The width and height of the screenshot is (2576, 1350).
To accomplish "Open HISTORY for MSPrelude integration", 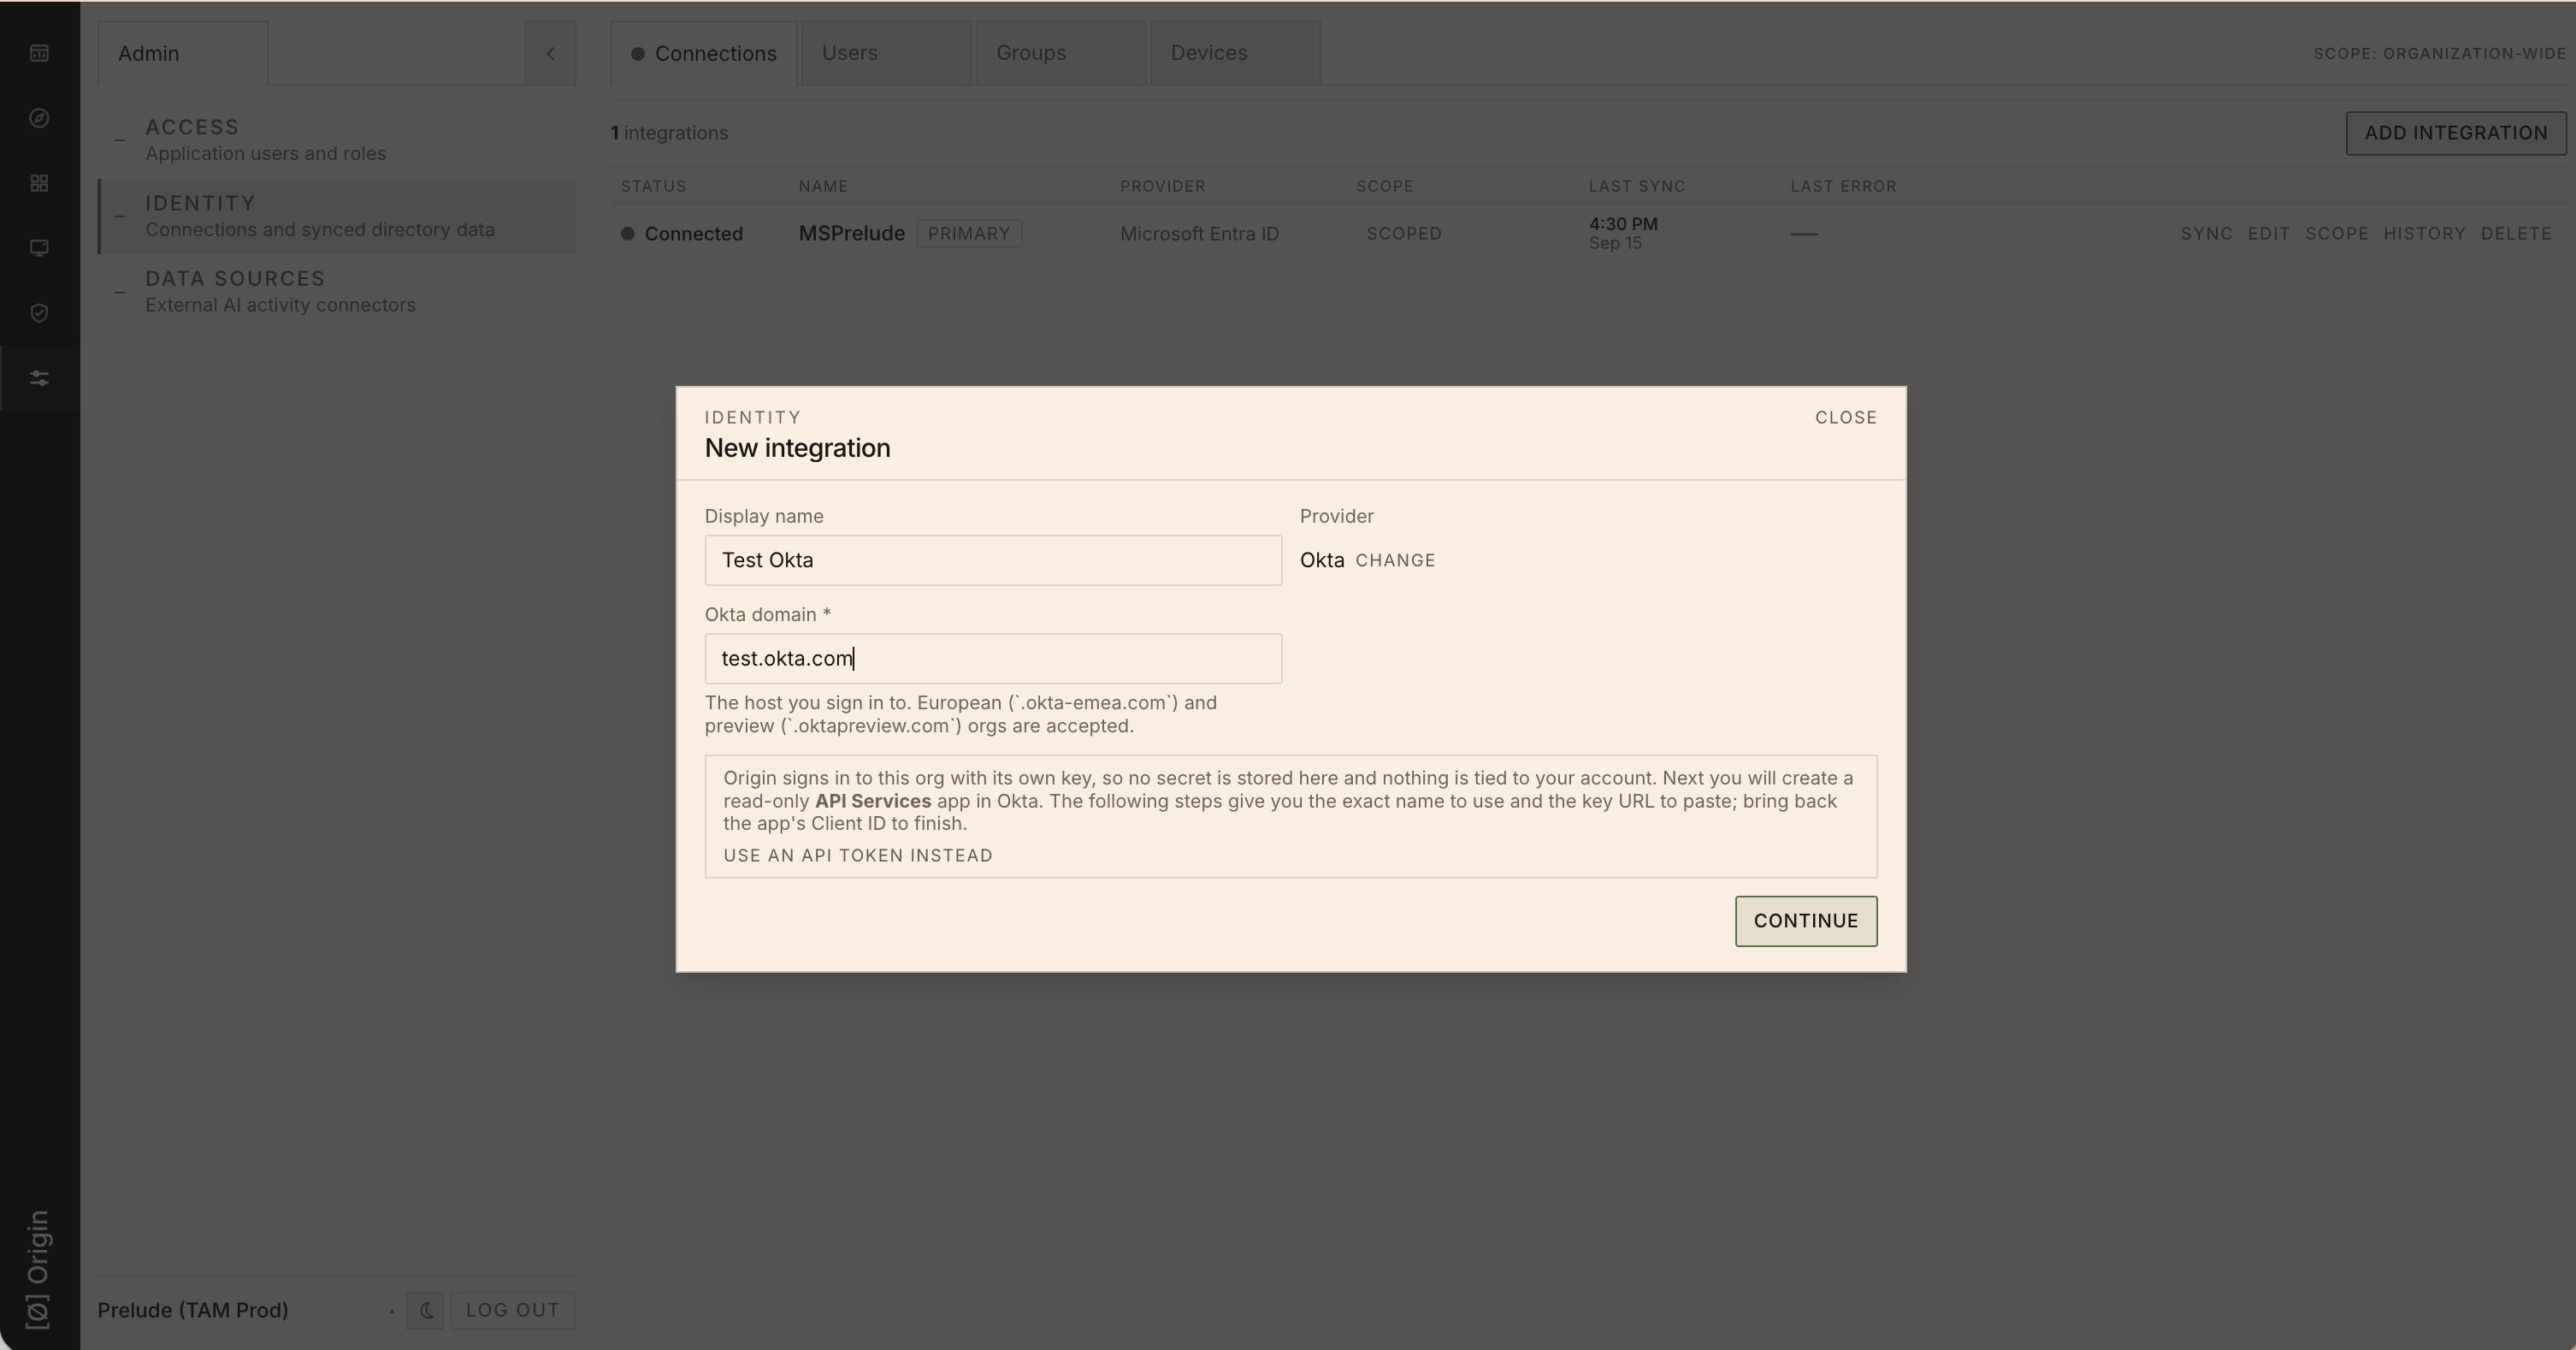I will (x=2424, y=233).
